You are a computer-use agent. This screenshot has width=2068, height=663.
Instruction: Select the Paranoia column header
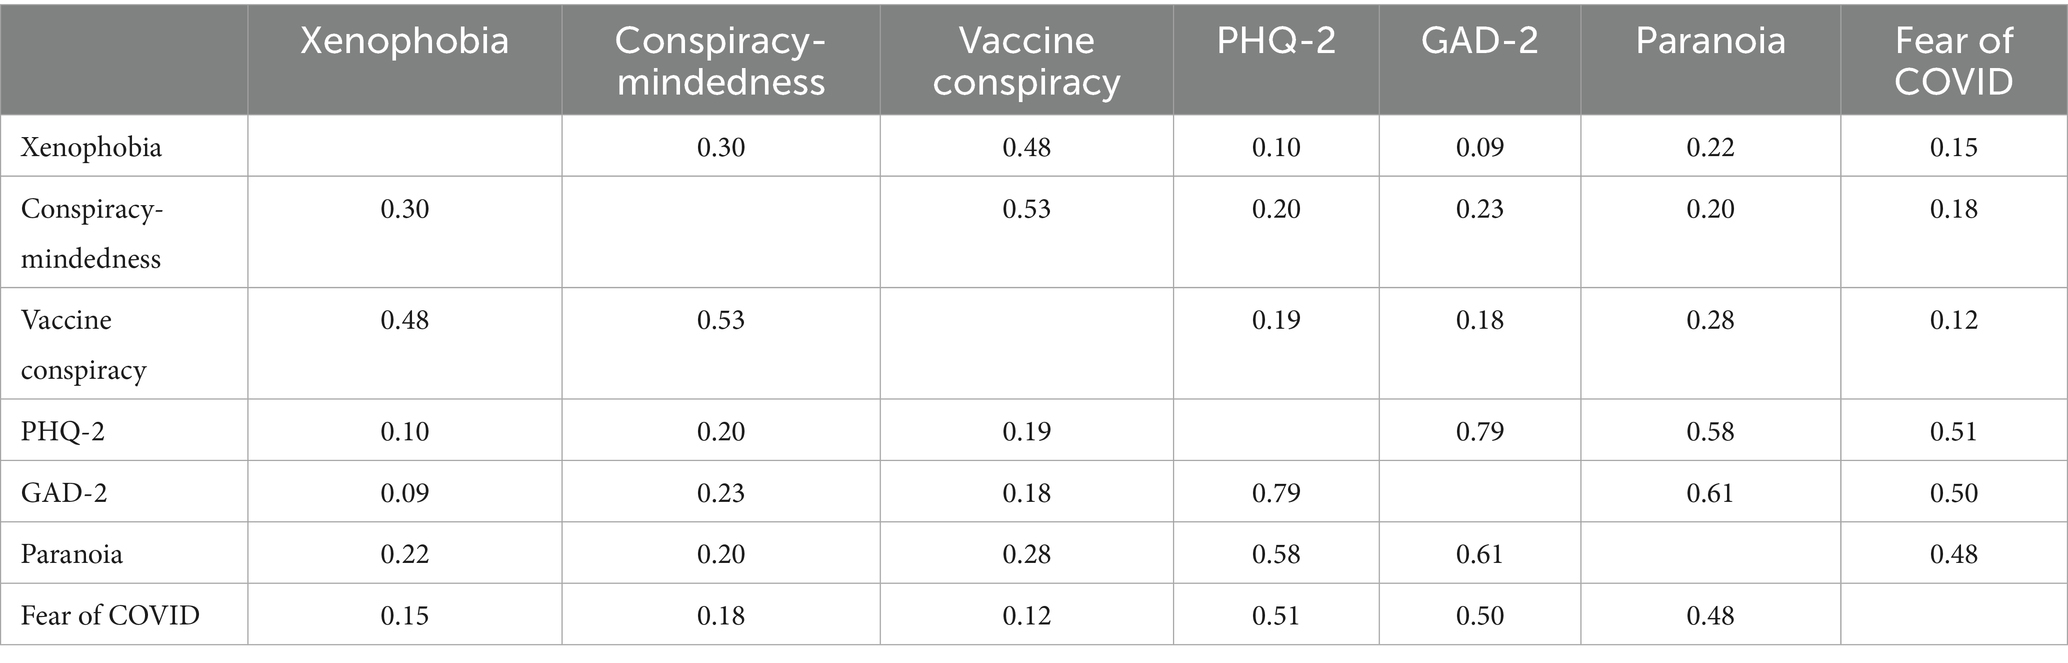click(x=1710, y=41)
